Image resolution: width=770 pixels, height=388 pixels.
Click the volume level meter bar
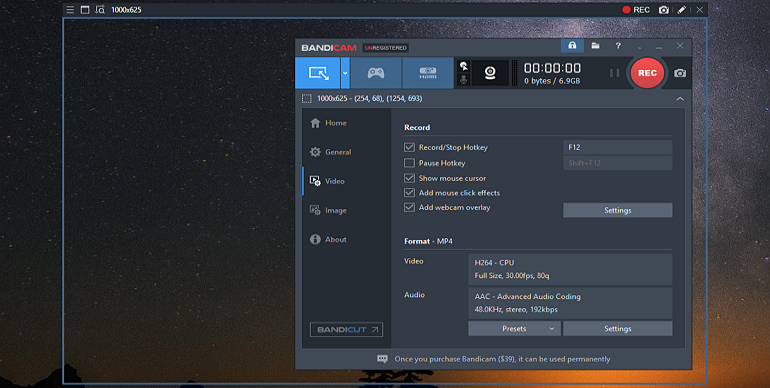tap(515, 73)
